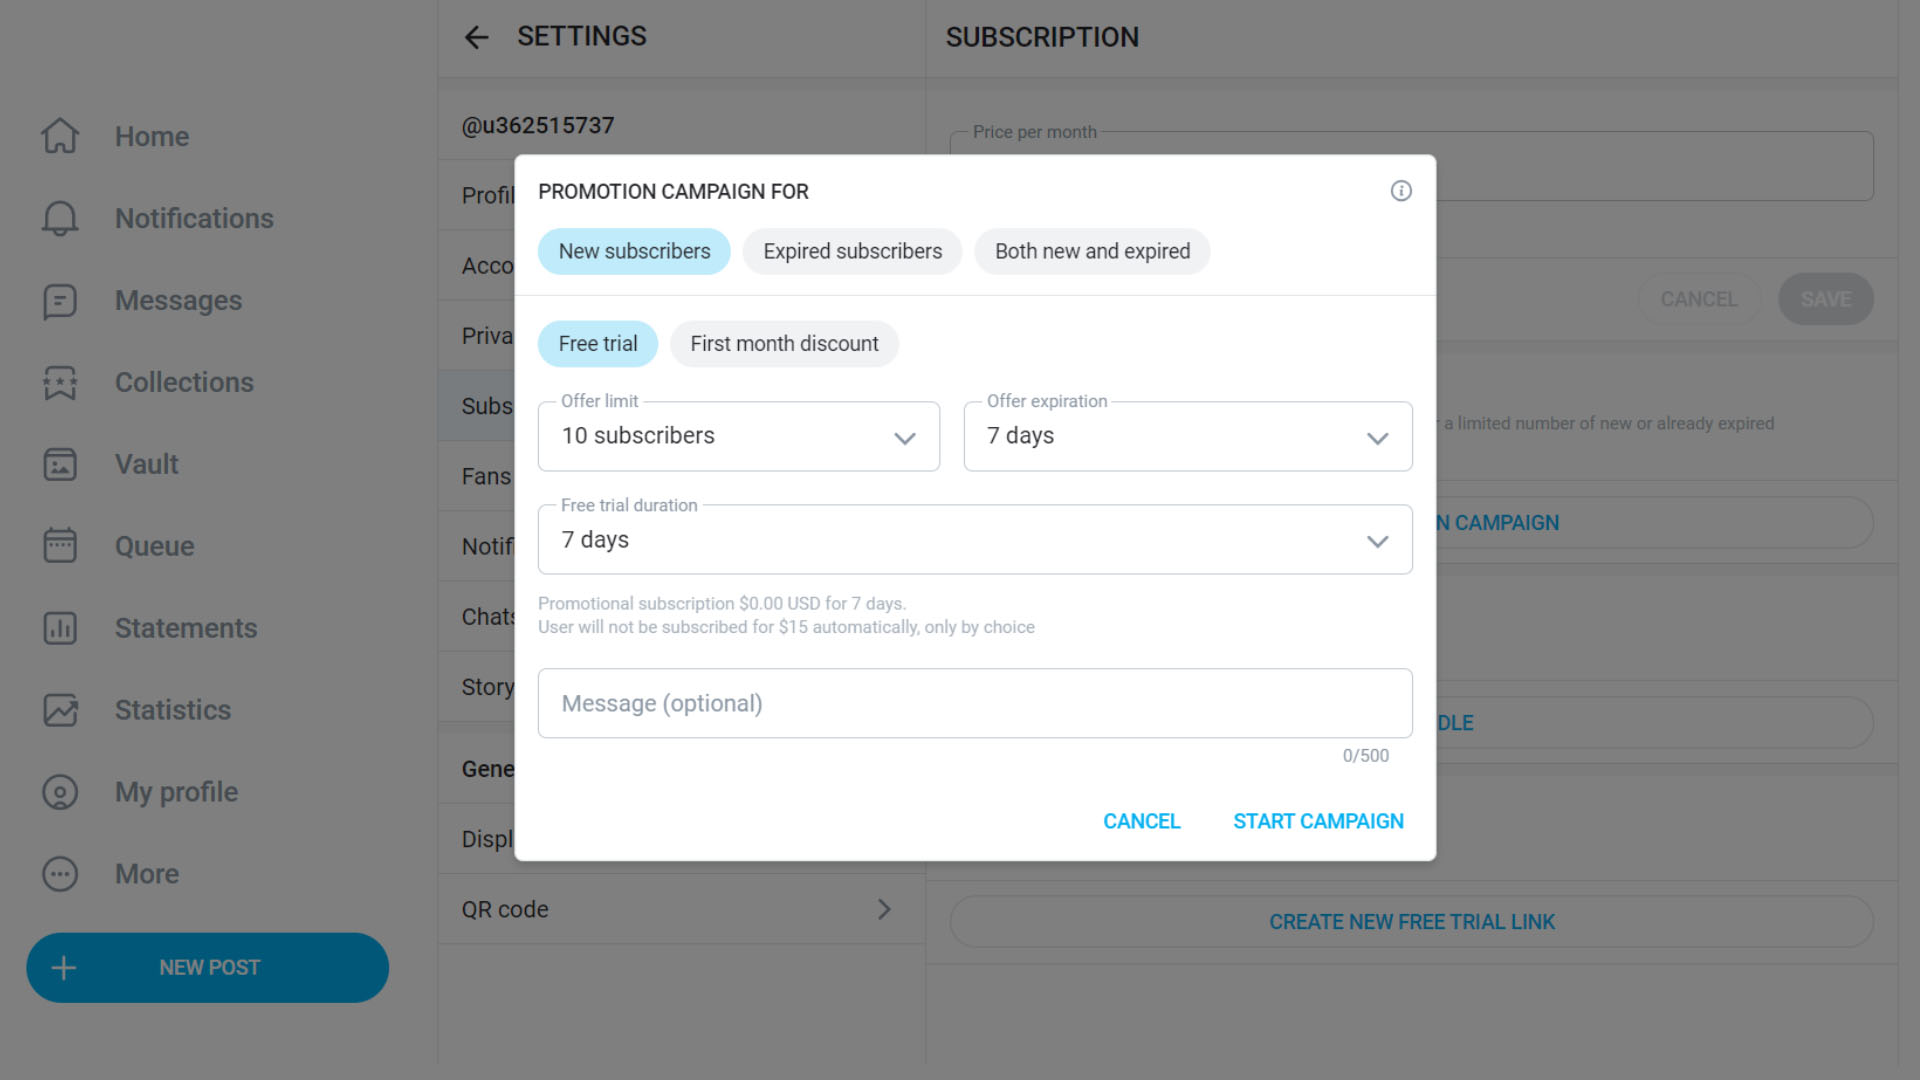Open Messages chat bubble icon
This screenshot has height=1080, width=1920.
pos(60,300)
